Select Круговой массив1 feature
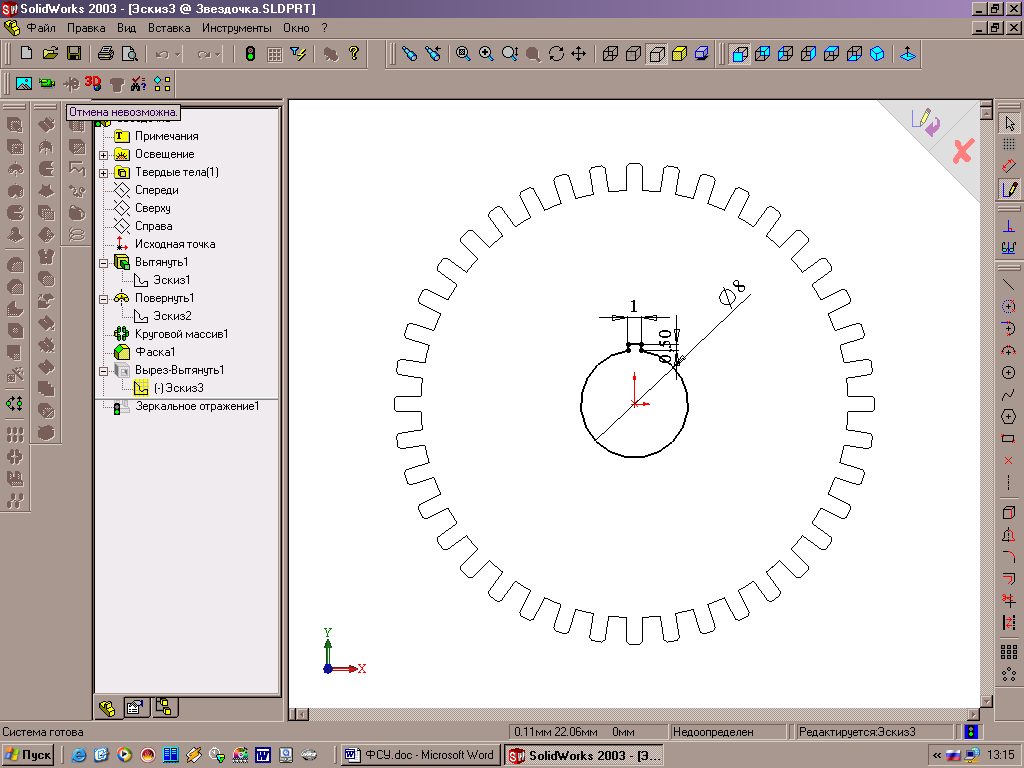Viewport: 1024px width, 768px height. [x=182, y=334]
